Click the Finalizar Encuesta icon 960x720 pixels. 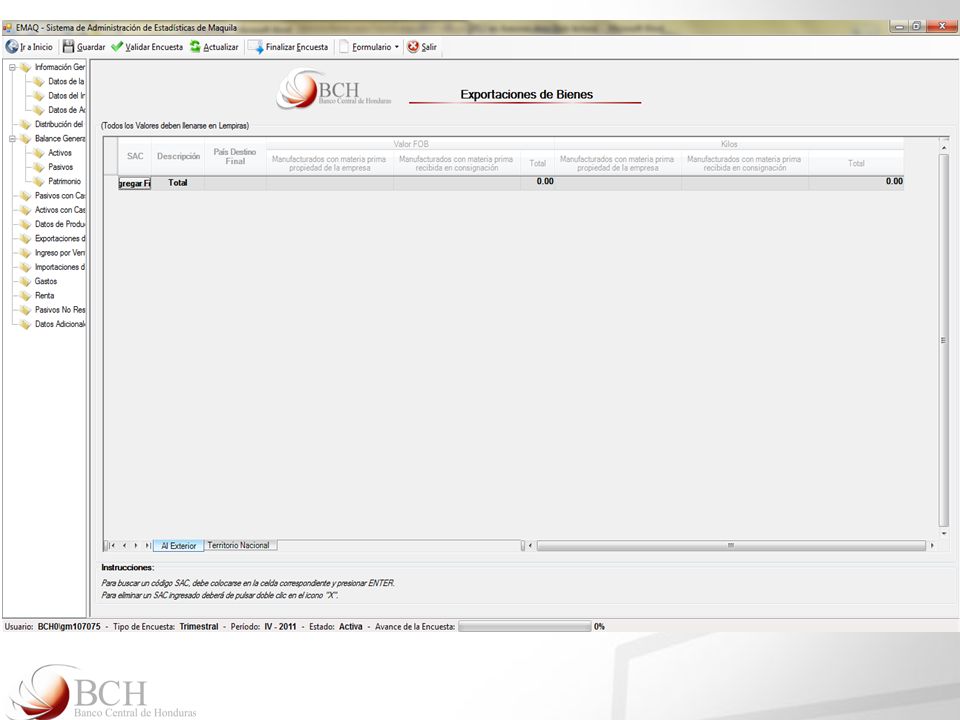pos(256,47)
